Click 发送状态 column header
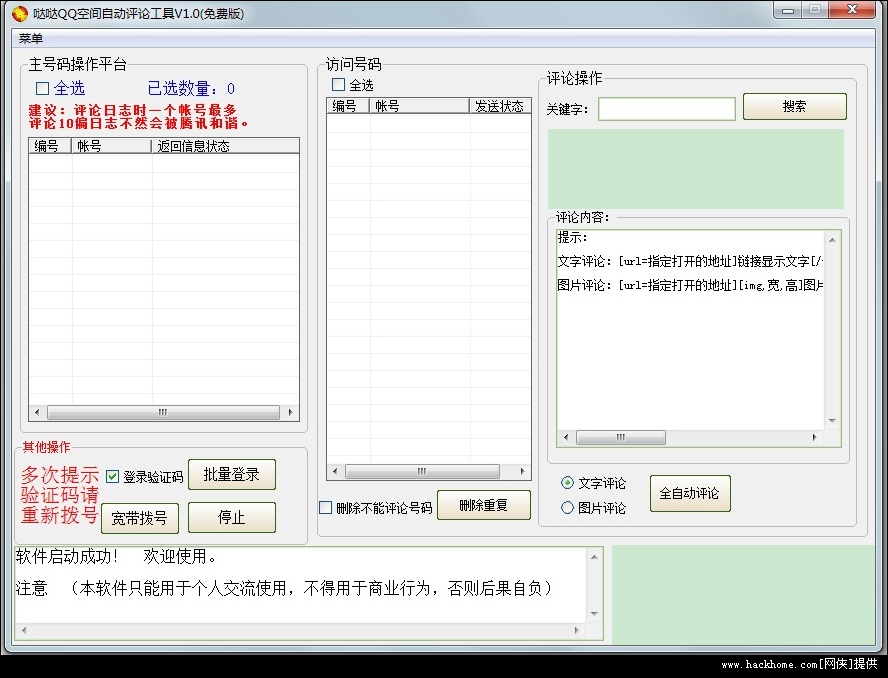Image resolution: width=888 pixels, height=678 pixels. [x=500, y=106]
